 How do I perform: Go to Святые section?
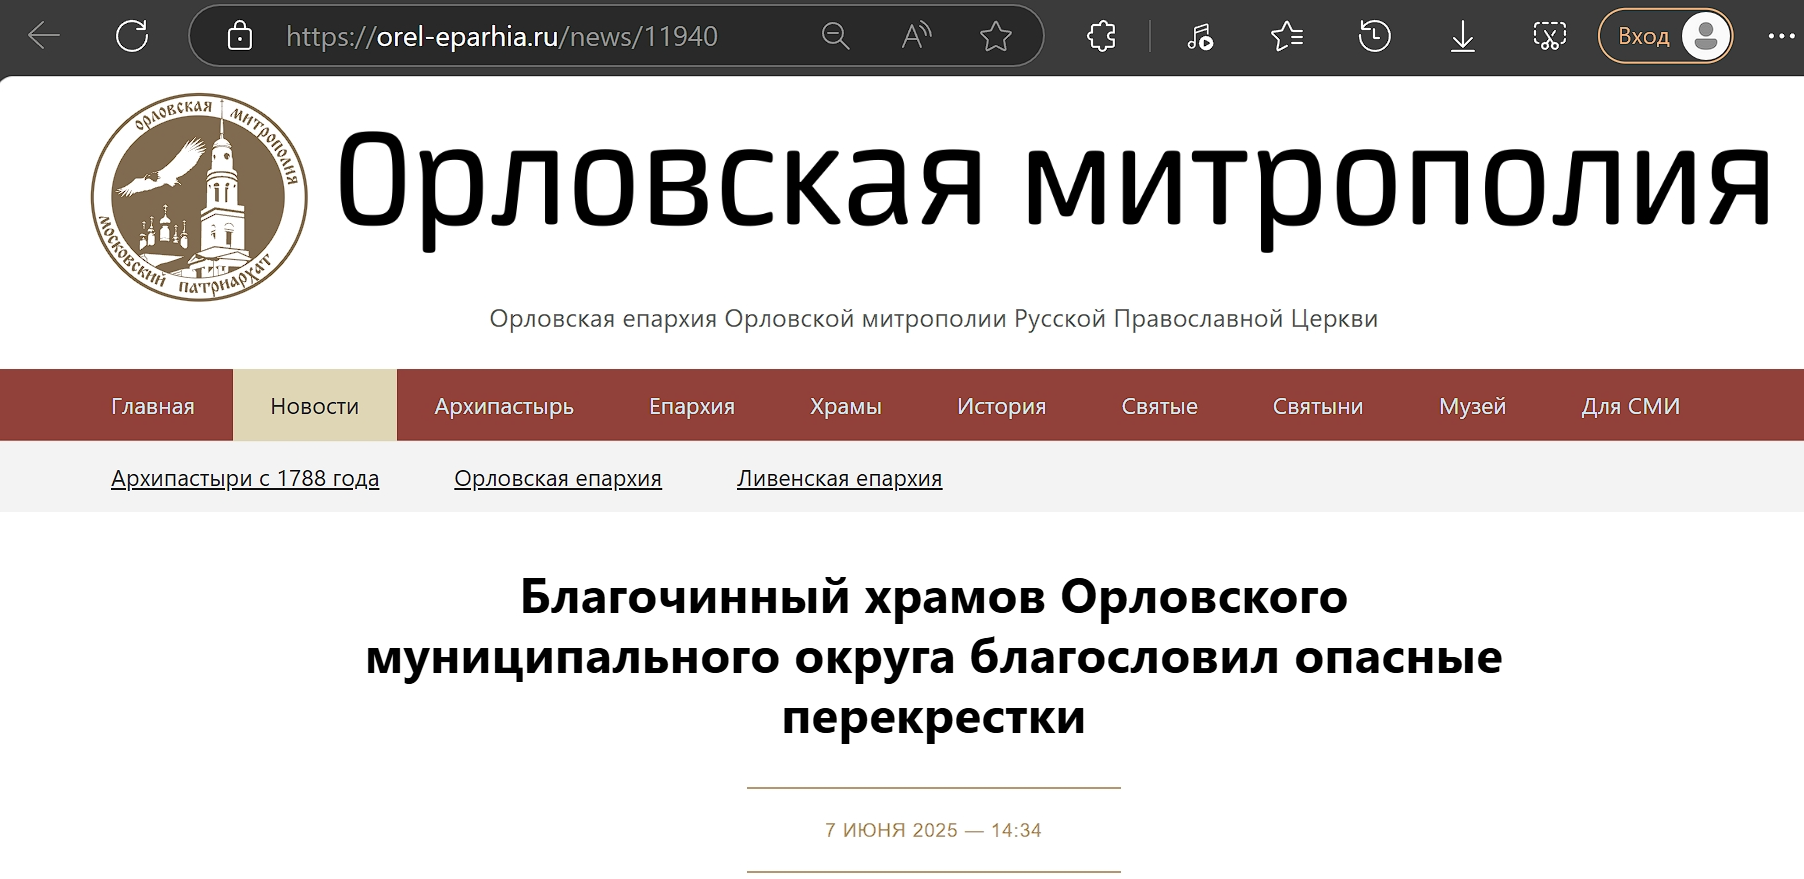coord(1159,406)
